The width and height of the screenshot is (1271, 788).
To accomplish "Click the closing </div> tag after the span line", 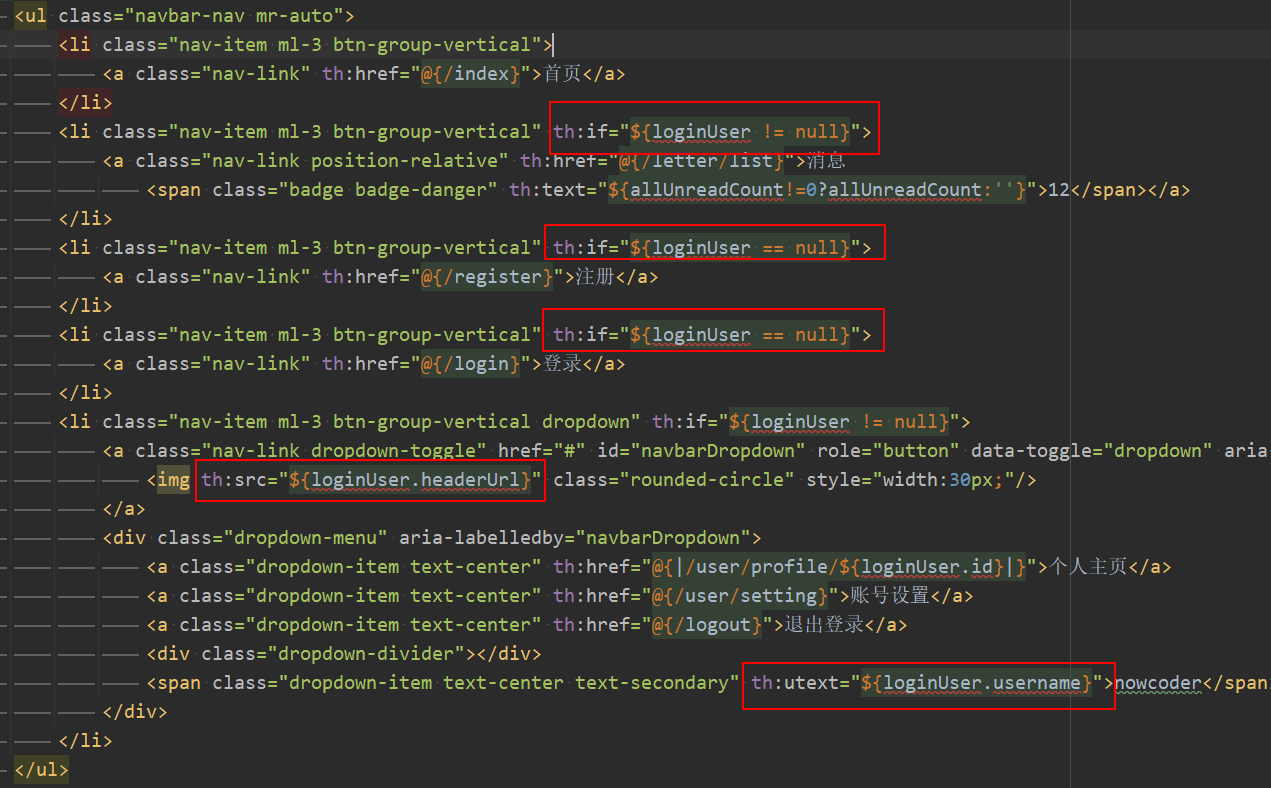I will [x=135, y=711].
